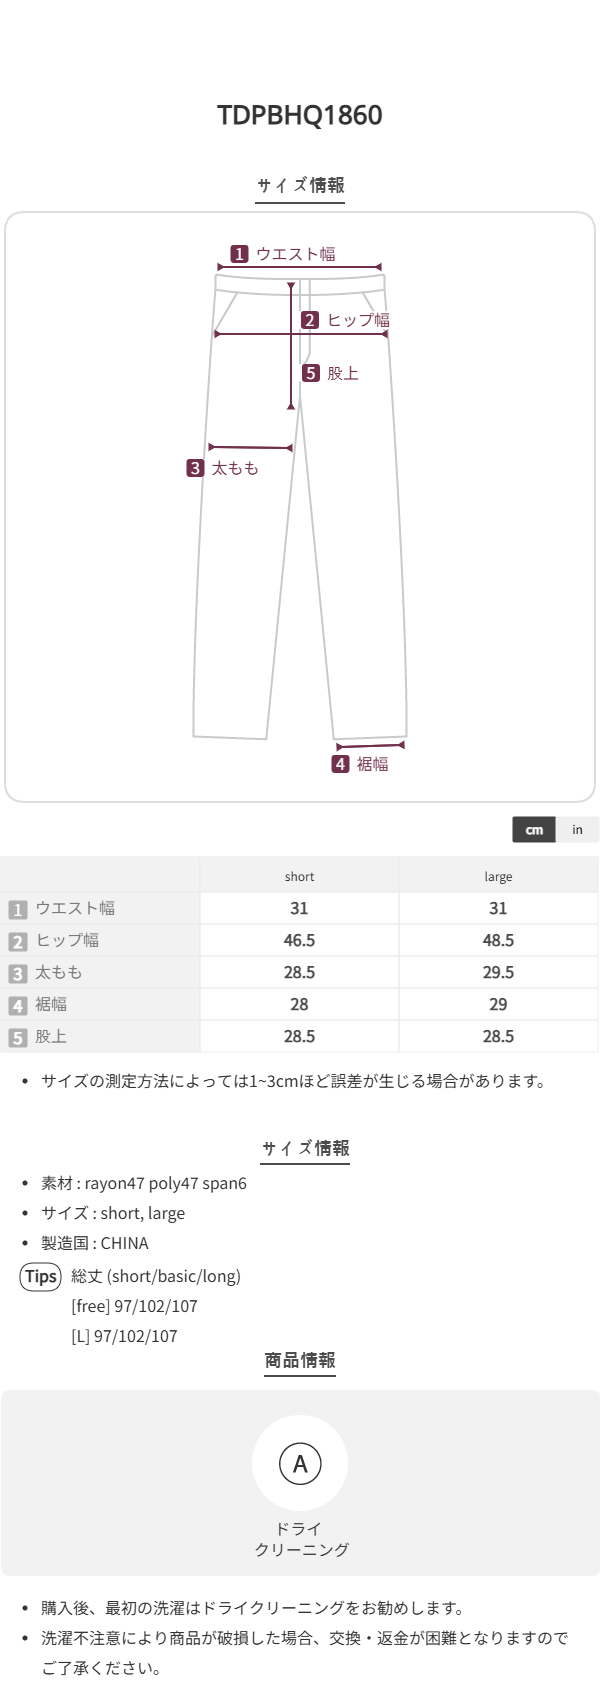600x1701 pixels.
Task: Switch size units to cm
Action: coord(534,830)
